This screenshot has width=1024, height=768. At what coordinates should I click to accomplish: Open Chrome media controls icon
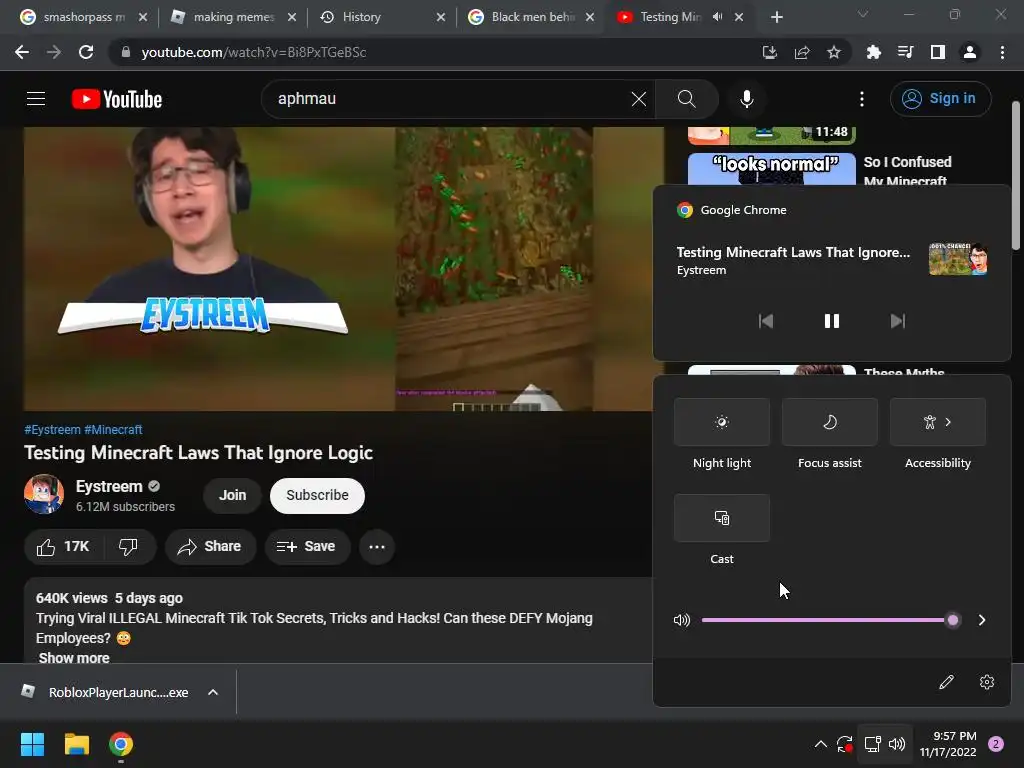(906, 52)
